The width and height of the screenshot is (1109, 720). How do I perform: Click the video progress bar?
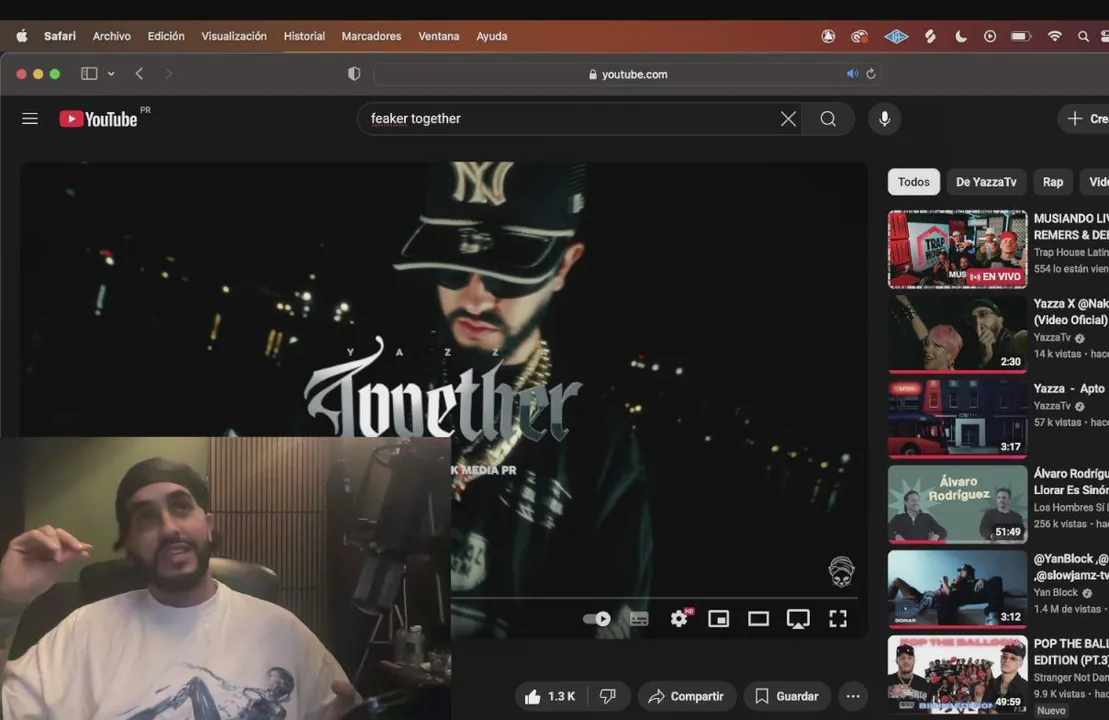(654, 598)
